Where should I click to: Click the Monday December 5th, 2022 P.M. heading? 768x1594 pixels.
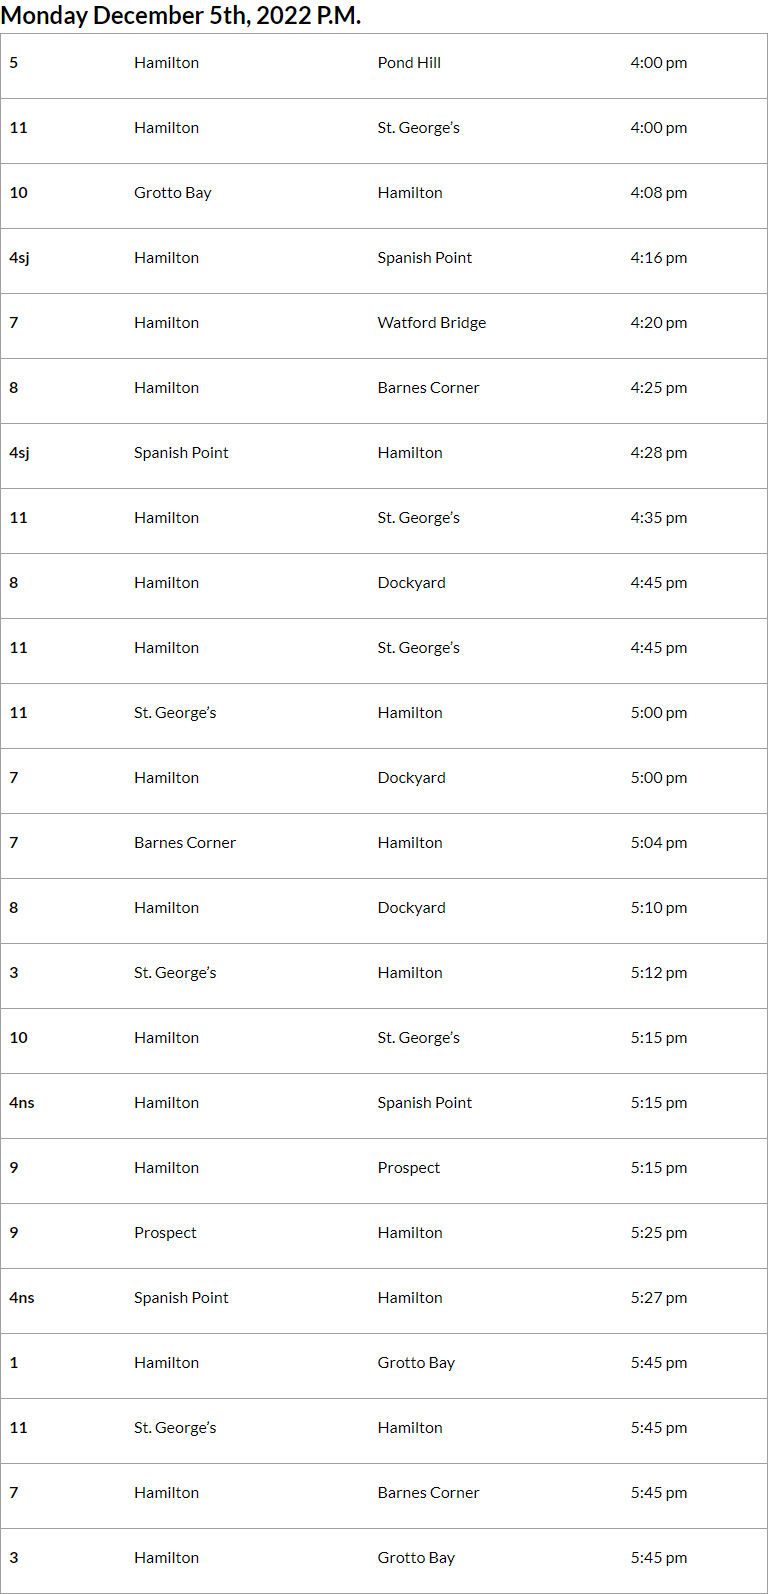pyautogui.click(x=181, y=15)
